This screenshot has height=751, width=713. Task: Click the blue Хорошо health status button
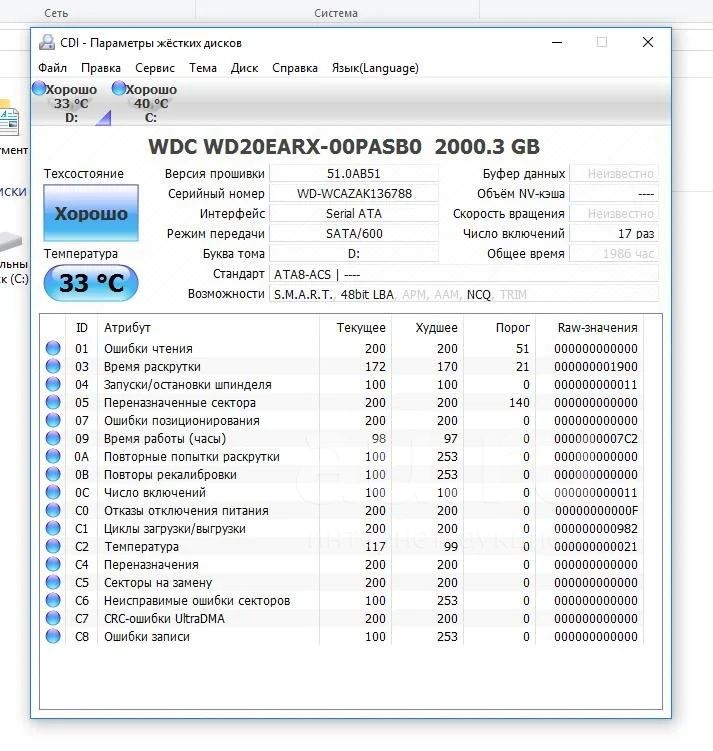[91, 213]
